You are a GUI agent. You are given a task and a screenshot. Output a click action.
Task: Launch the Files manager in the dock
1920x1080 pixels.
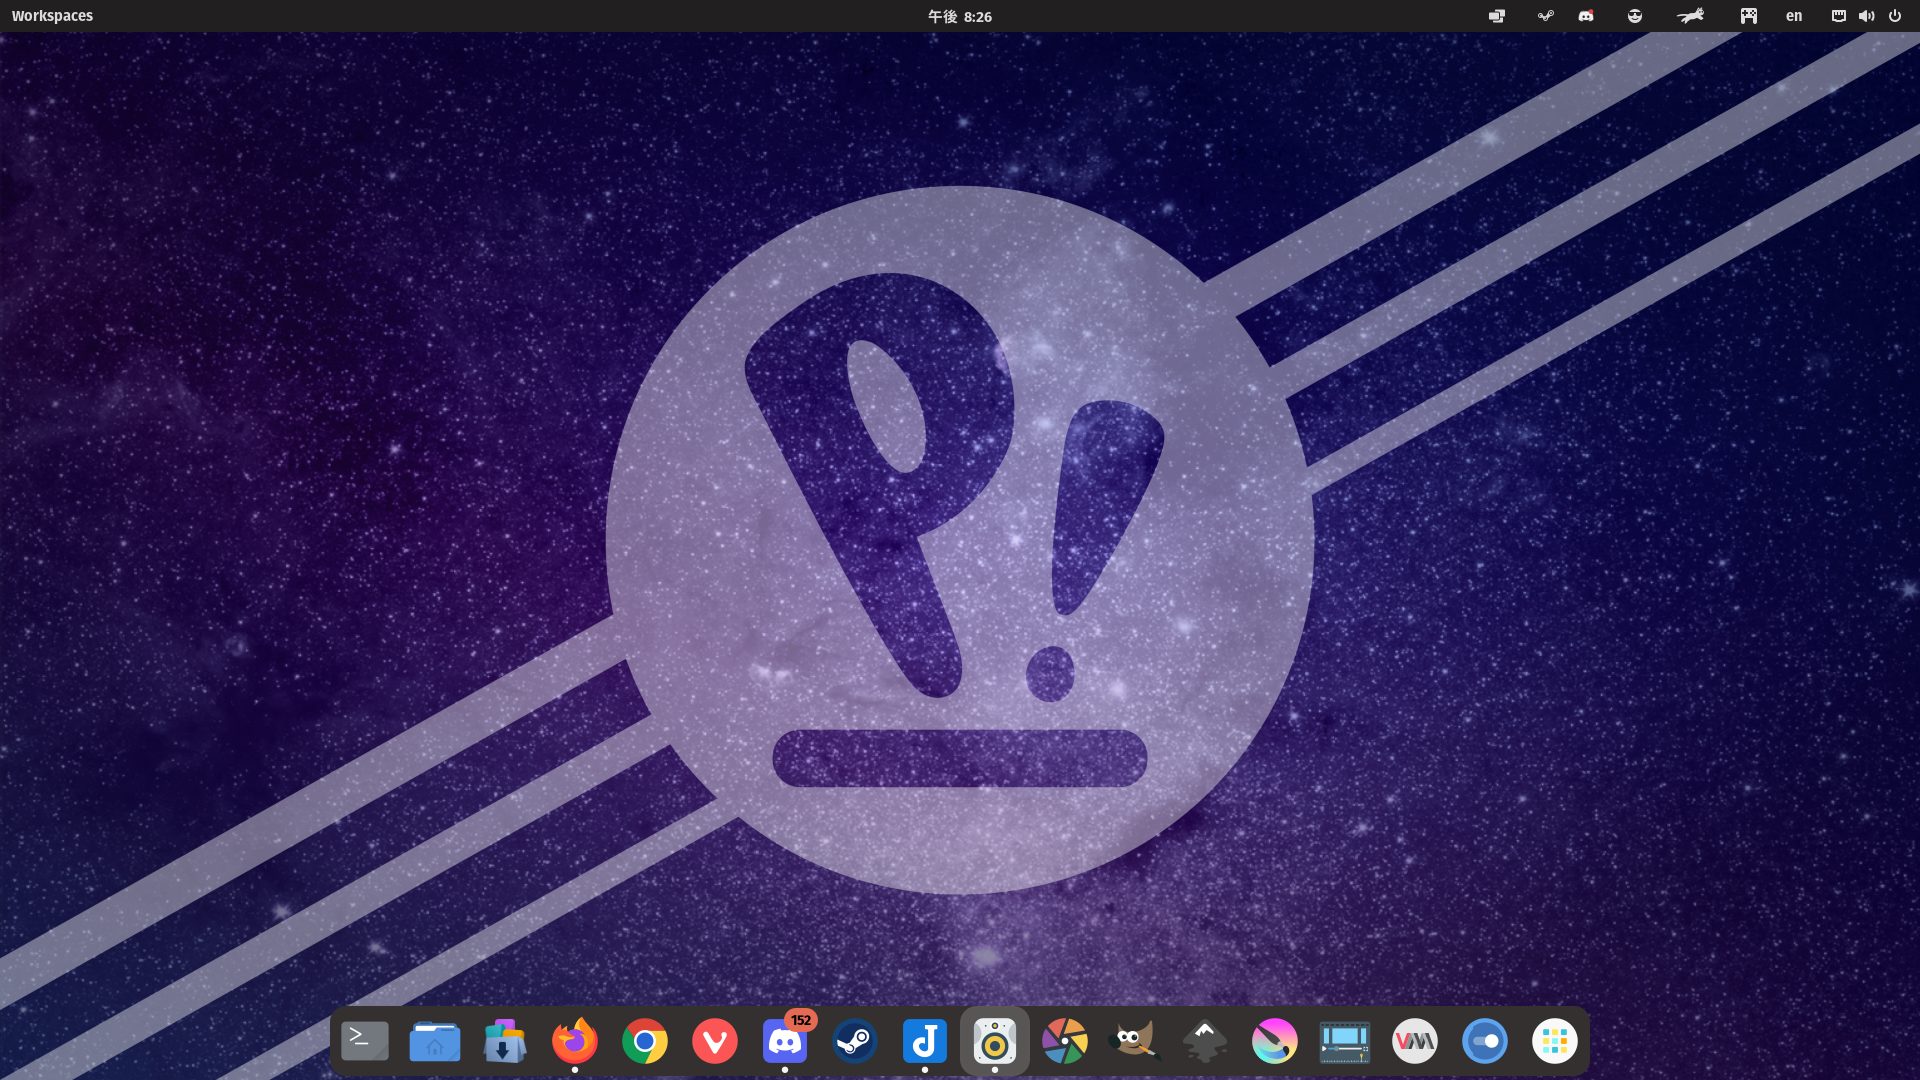[x=435, y=1041]
